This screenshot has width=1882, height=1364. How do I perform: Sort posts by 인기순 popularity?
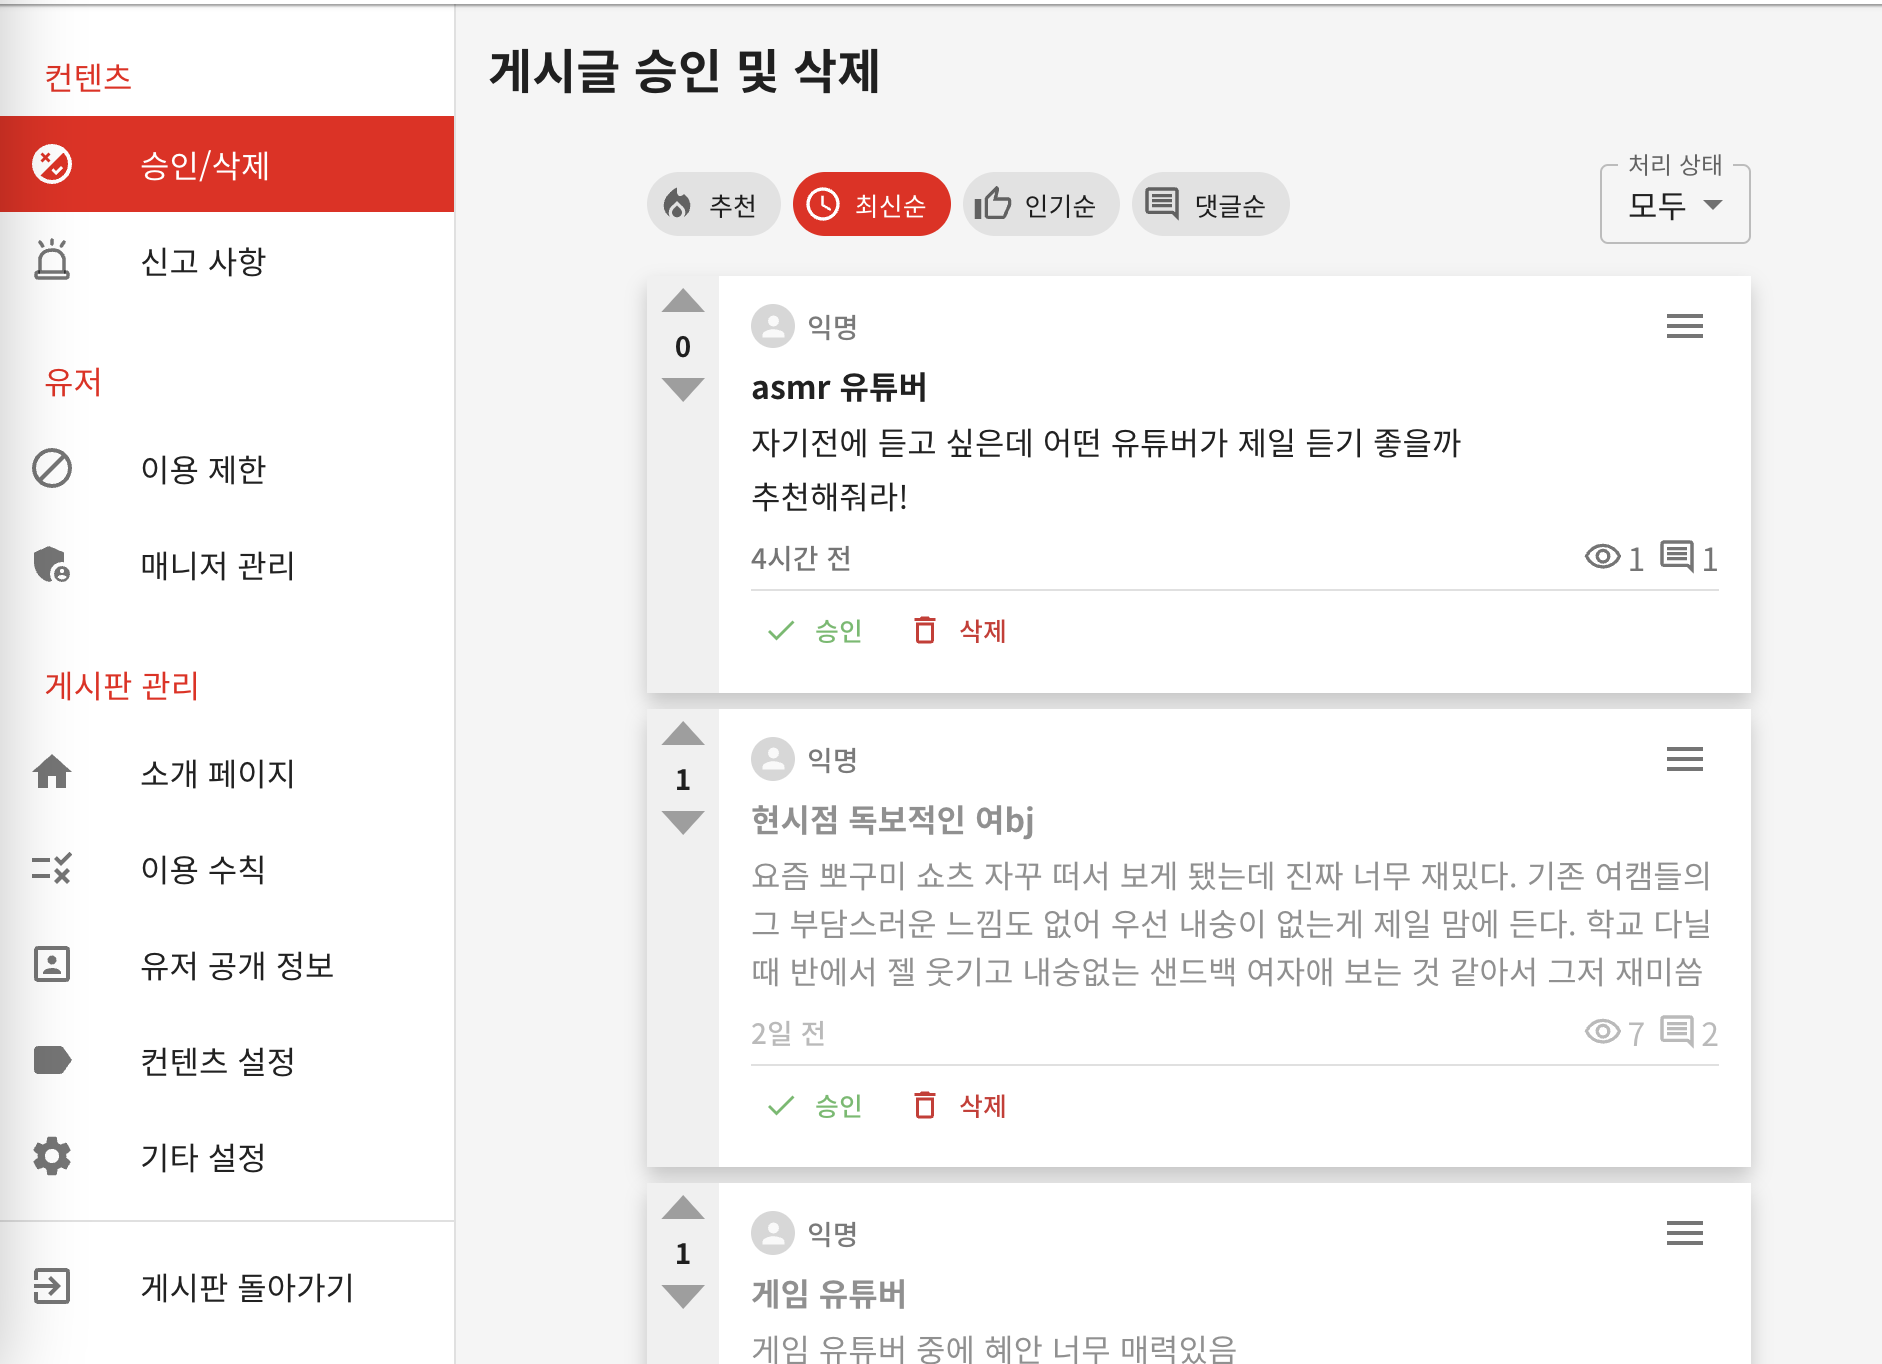[x=1040, y=205]
